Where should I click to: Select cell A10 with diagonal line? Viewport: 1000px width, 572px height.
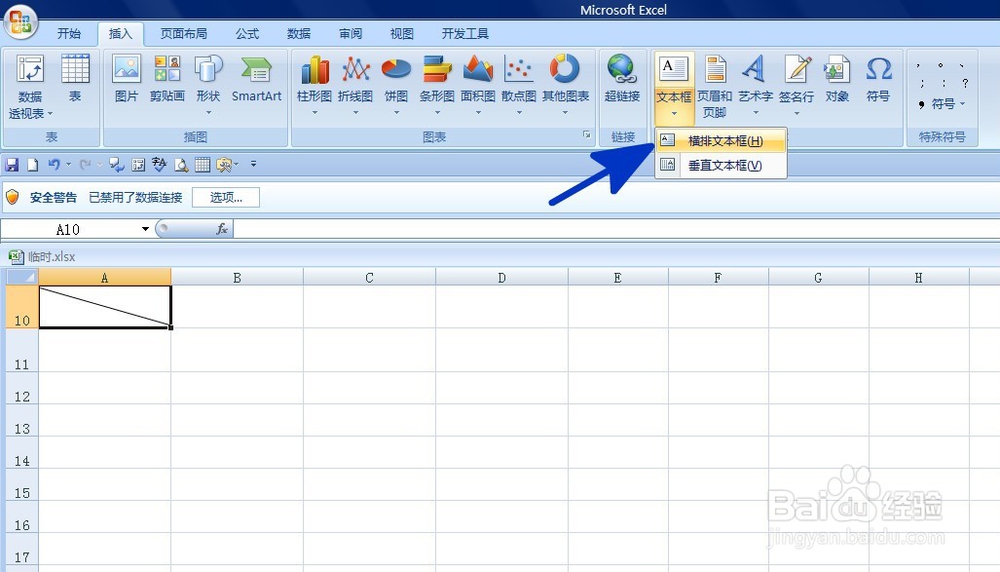tap(105, 307)
